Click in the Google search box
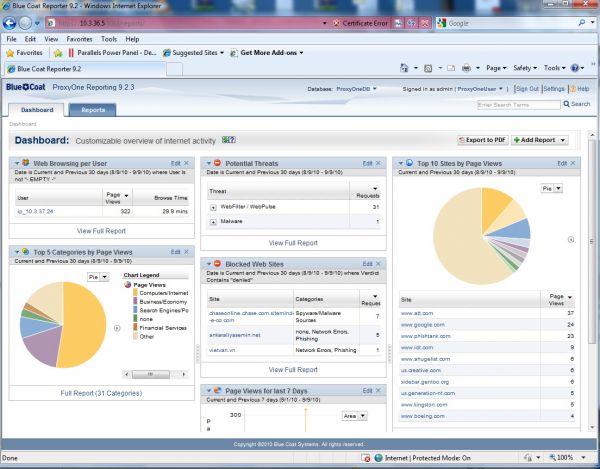 click(x=511, y=23)
